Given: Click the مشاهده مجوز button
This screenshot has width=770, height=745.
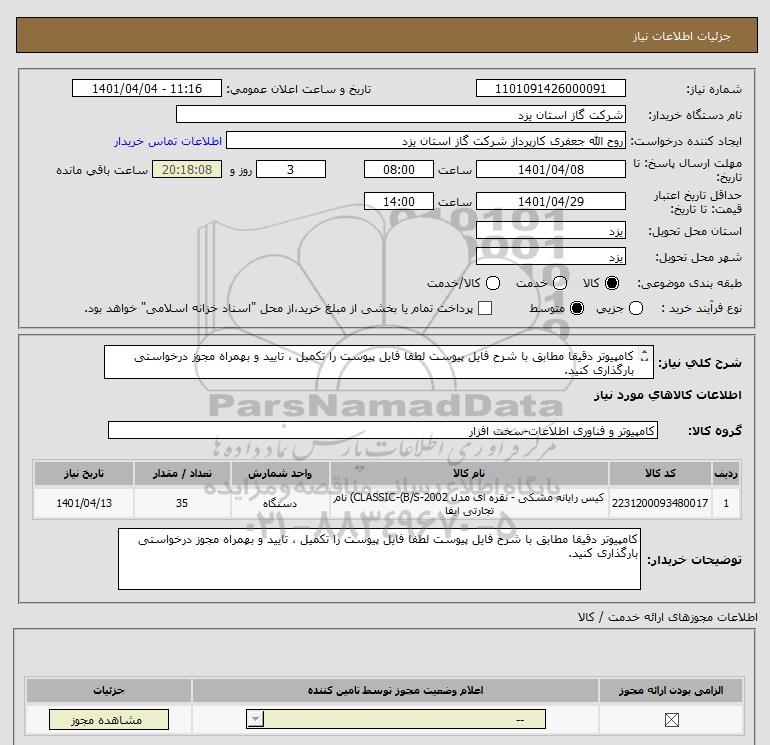Looking at the screenshot, I should (109, 720).
